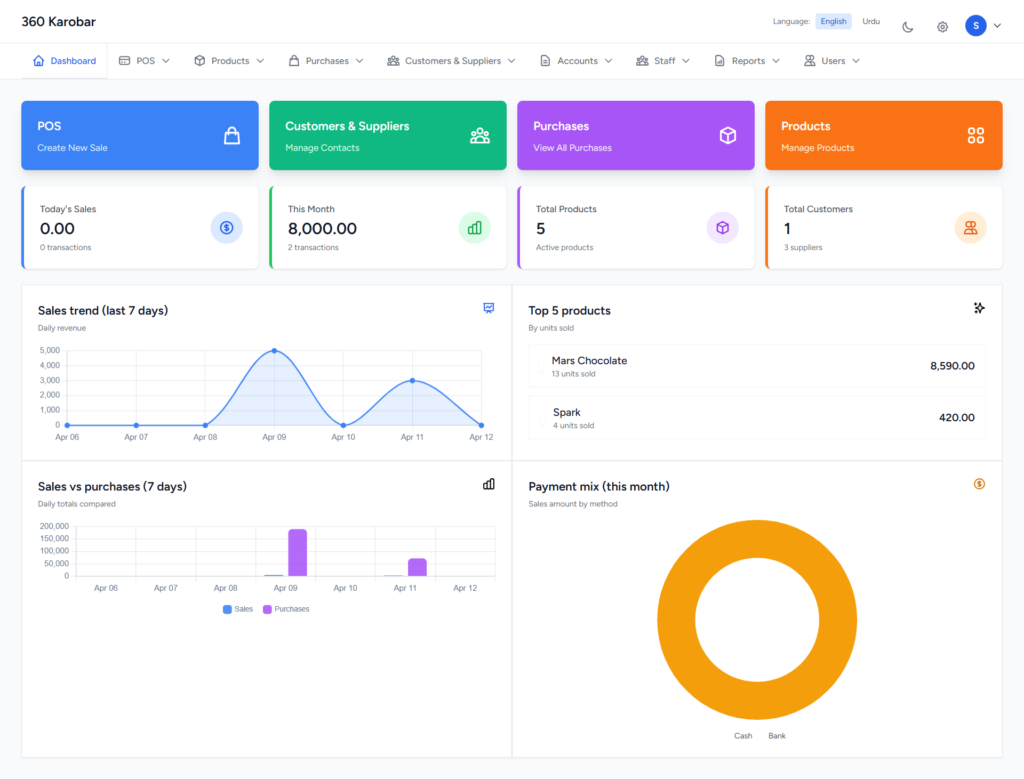Toggle dark mode with the moon icon
Image resolution: width=1024 pixels, height=779 pixels.
(x=908, y=27)
